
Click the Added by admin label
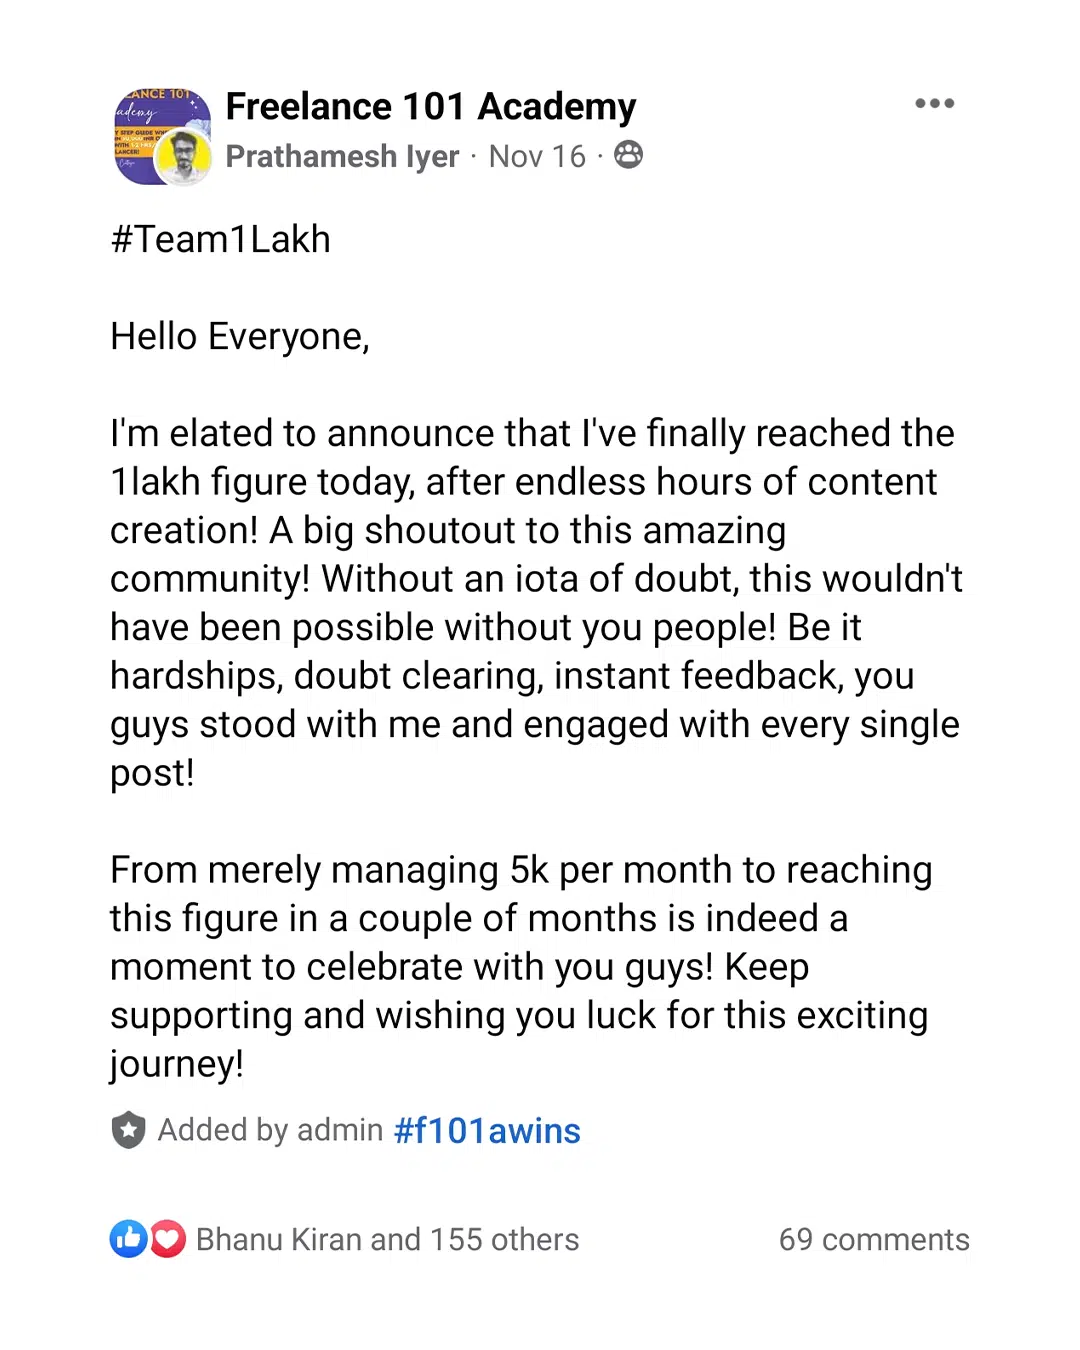[270, 1130]
